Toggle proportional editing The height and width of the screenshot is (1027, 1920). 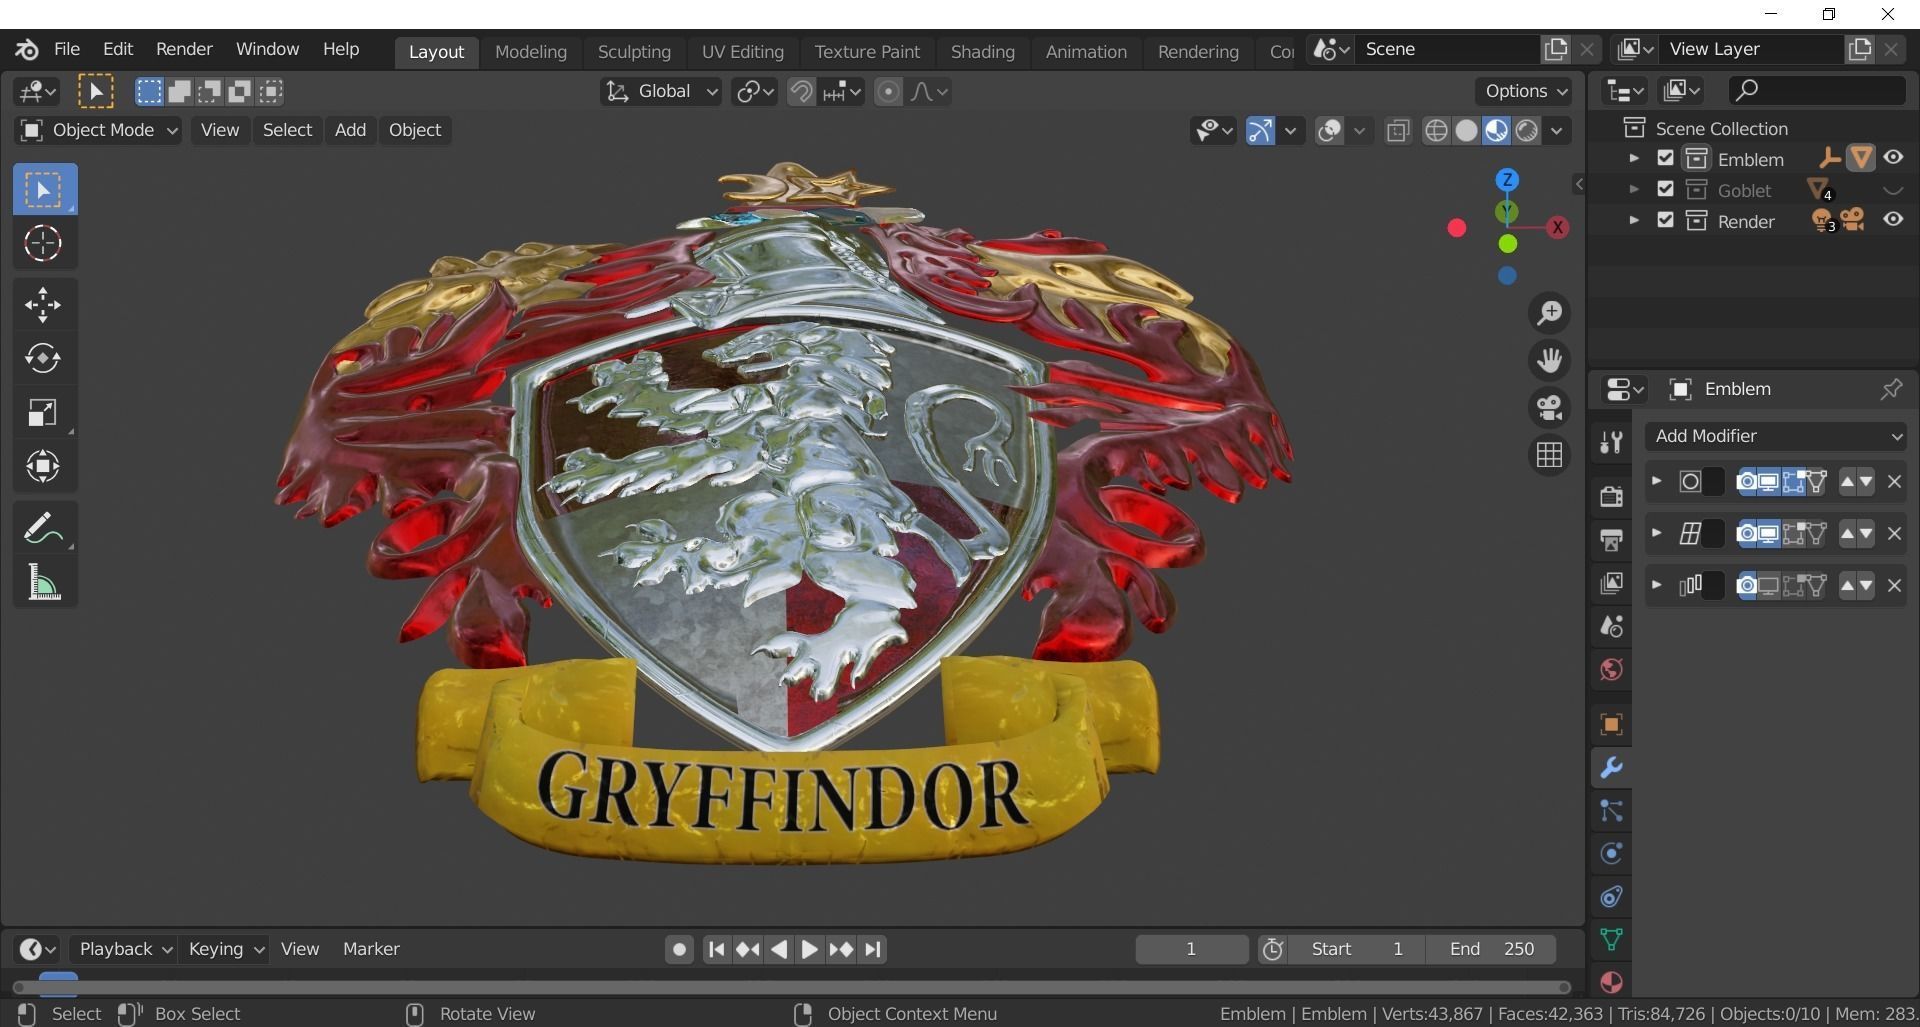click(x=888, y=92)
